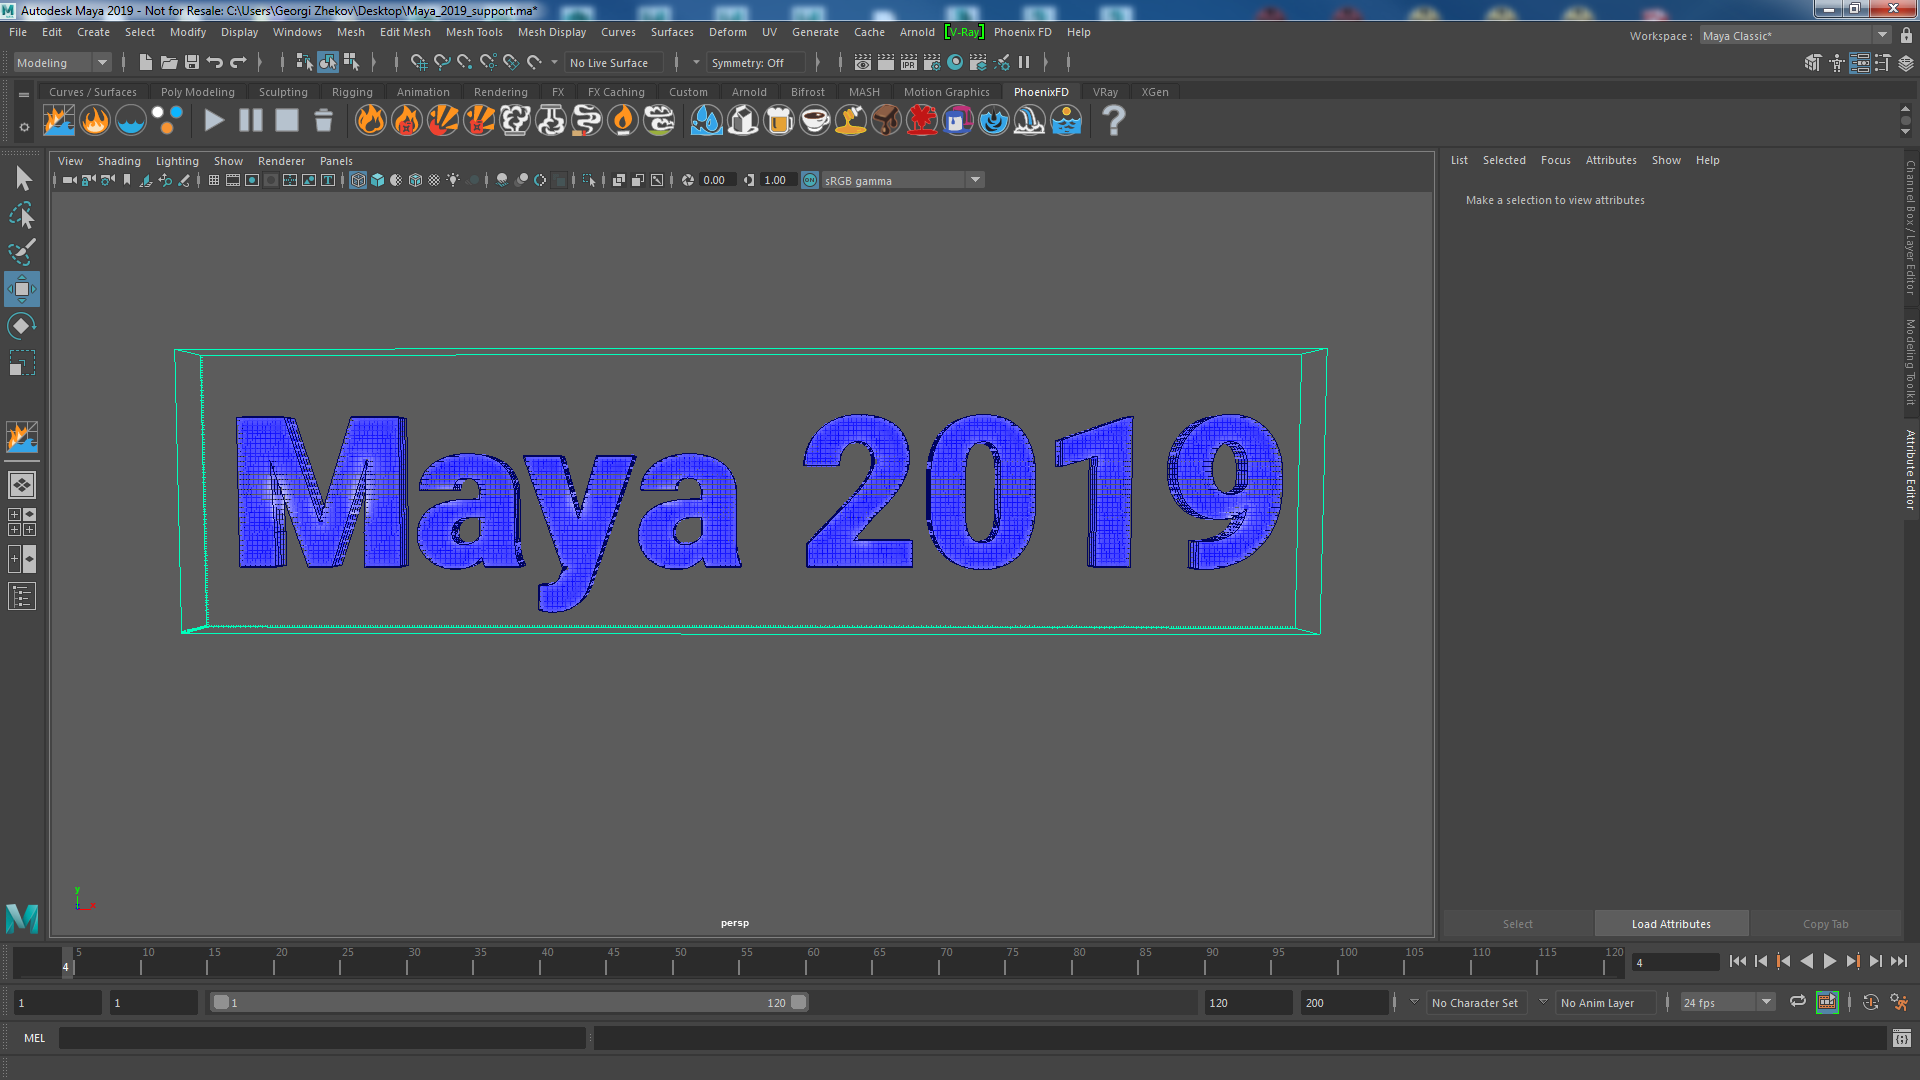Screen dimensions: 1920x1080
Task: Open the V-Ray menu
Action: pos(964,32)
